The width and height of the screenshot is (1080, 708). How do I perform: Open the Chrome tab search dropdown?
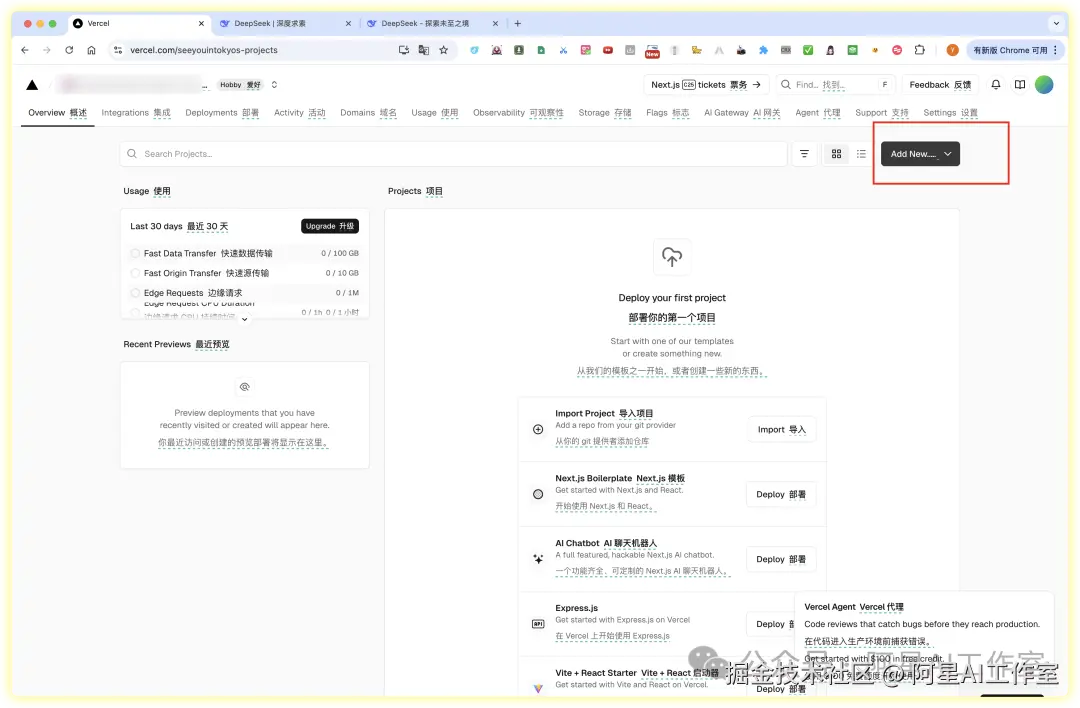(1056, 23)
